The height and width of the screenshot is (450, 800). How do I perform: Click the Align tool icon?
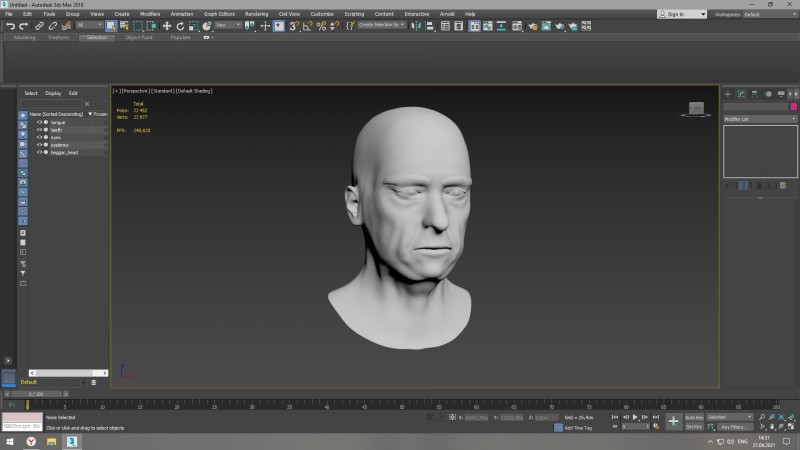[430, 26]
